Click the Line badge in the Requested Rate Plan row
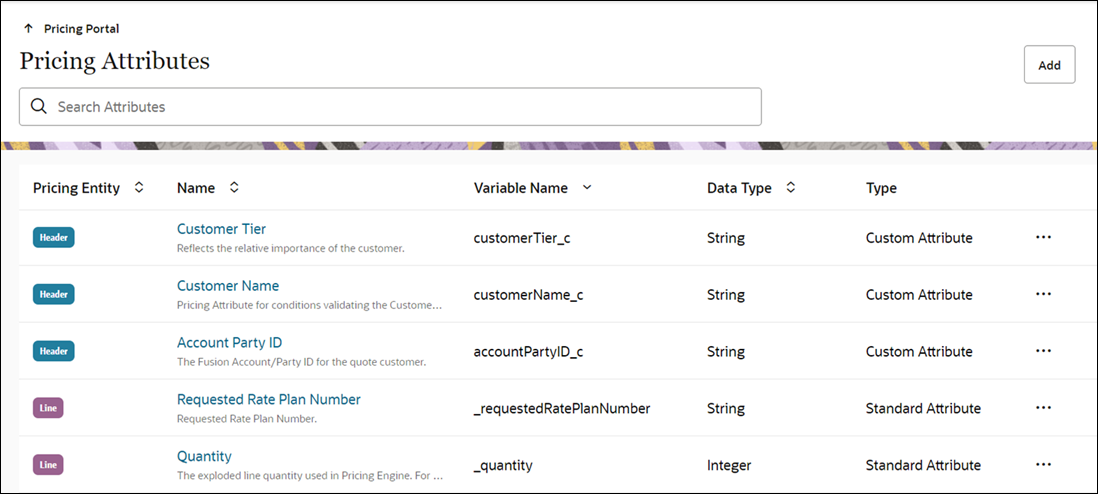 coord(48,408)
